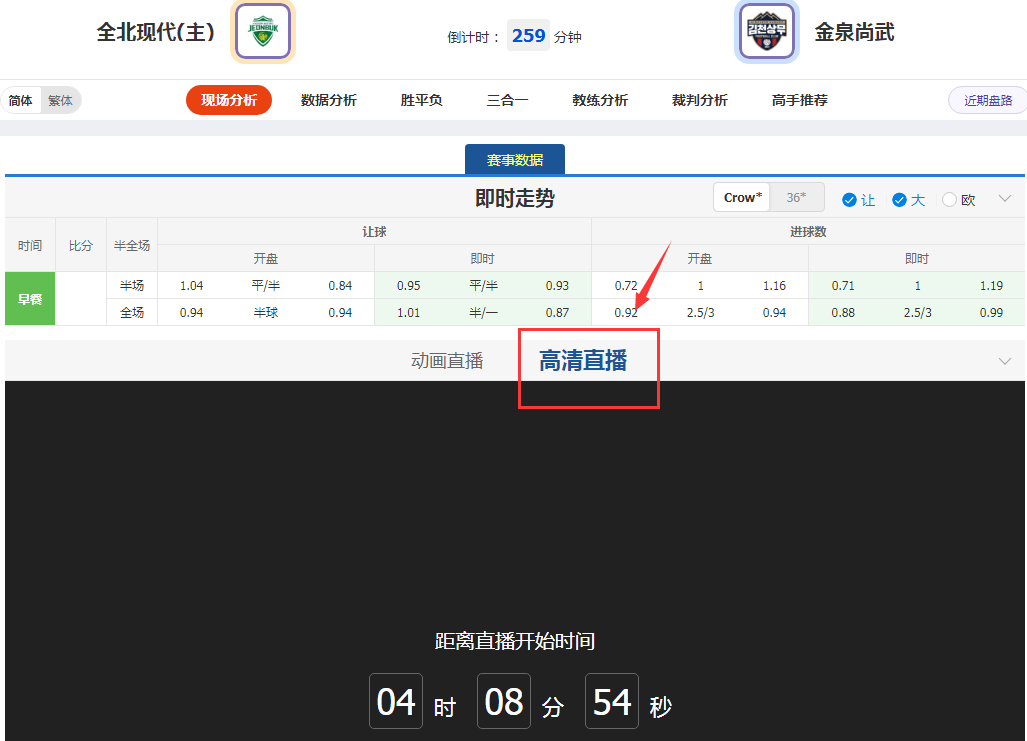Click the 1.04 handicap opening odds

pyautogui.click(x=191, y=286)
